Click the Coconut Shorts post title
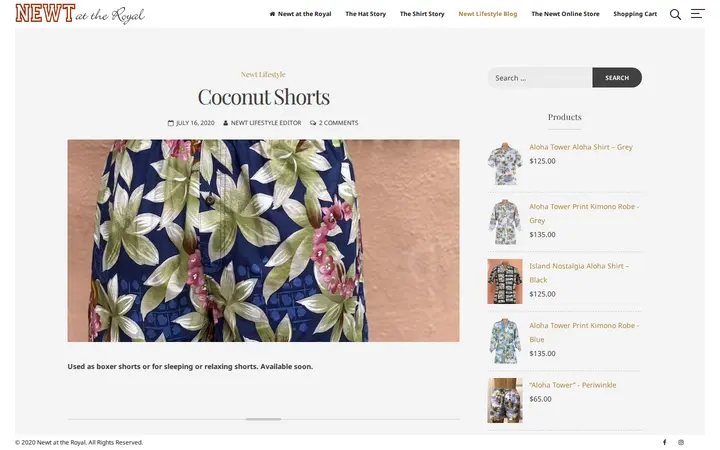The height and width of the screenshot is (450, 720). click(264, 97)
